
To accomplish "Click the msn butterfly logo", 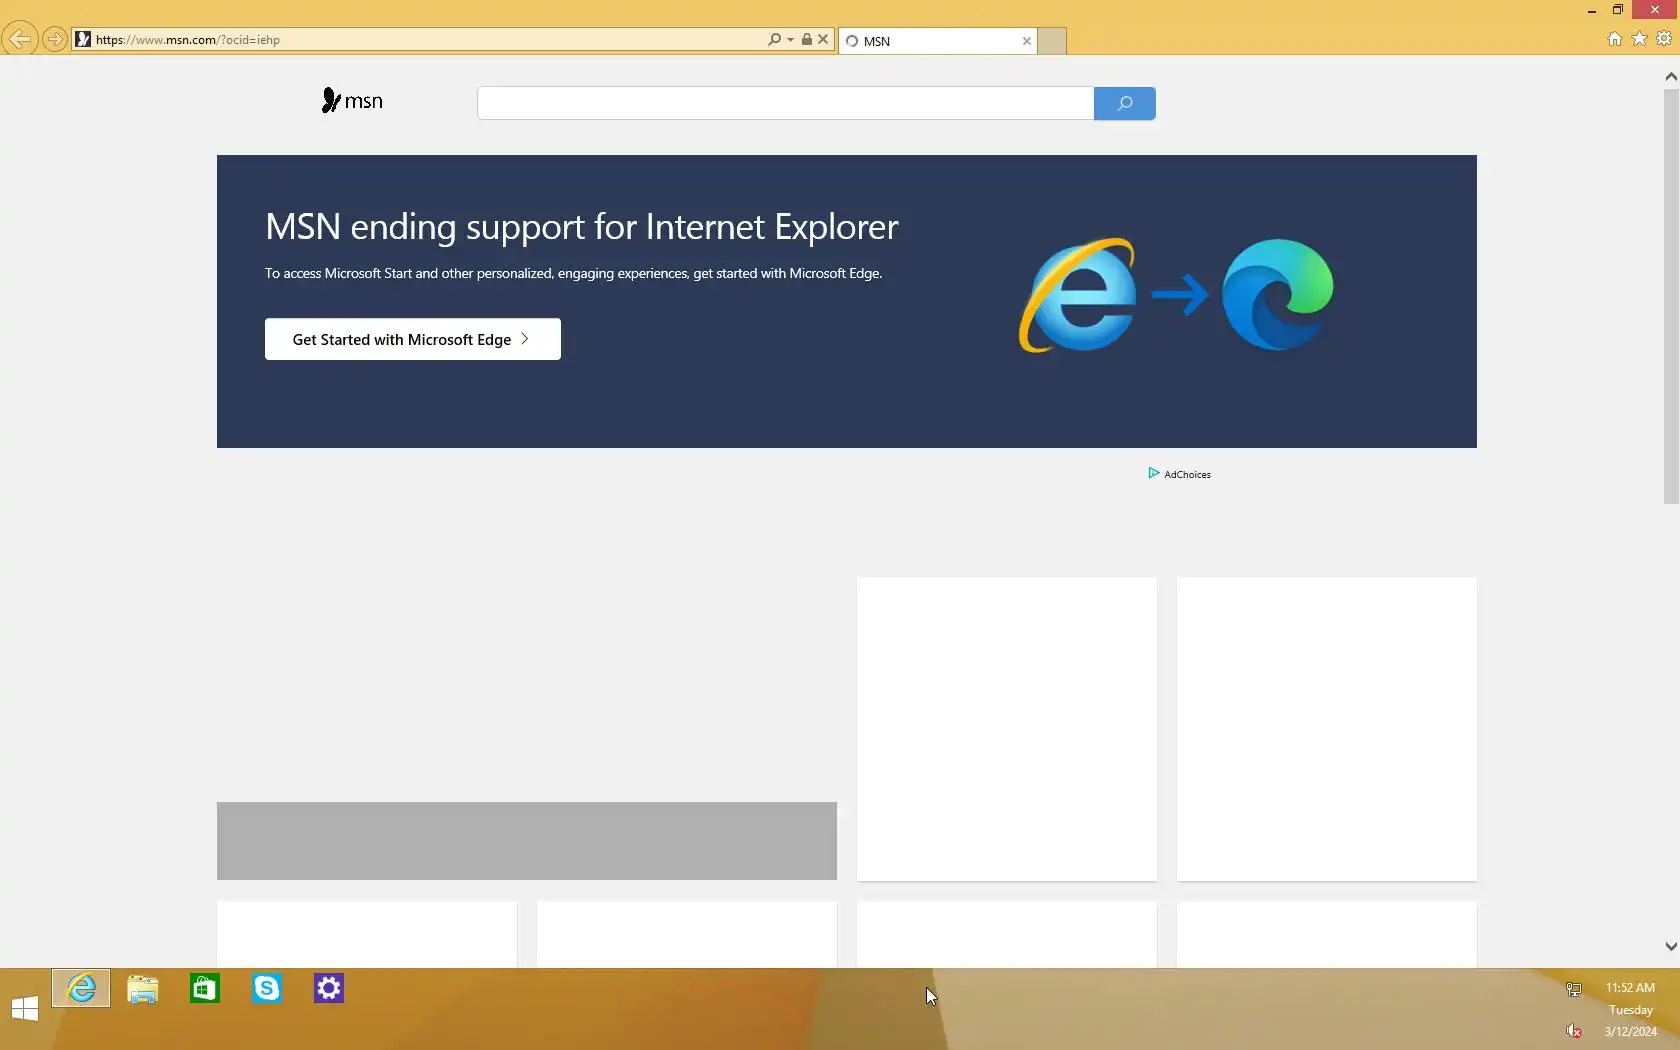I will pyautogui.click(x=352, y=101).
